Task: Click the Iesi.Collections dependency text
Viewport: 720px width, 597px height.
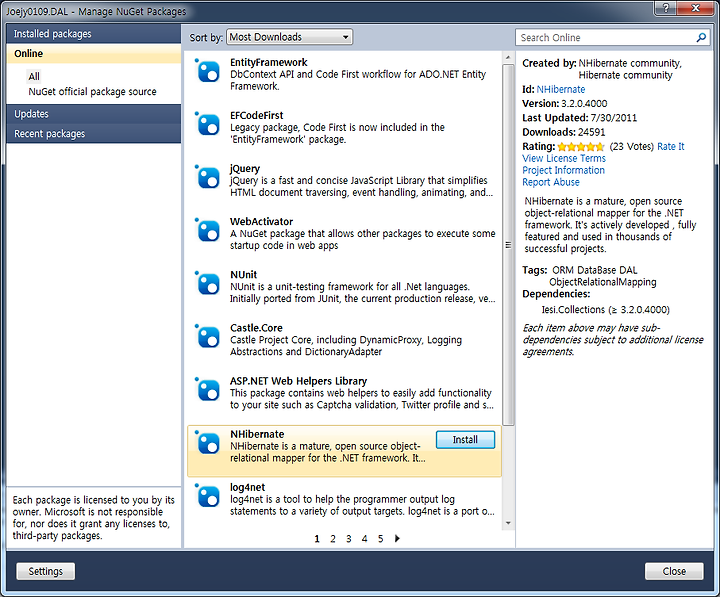Action: 606,310
